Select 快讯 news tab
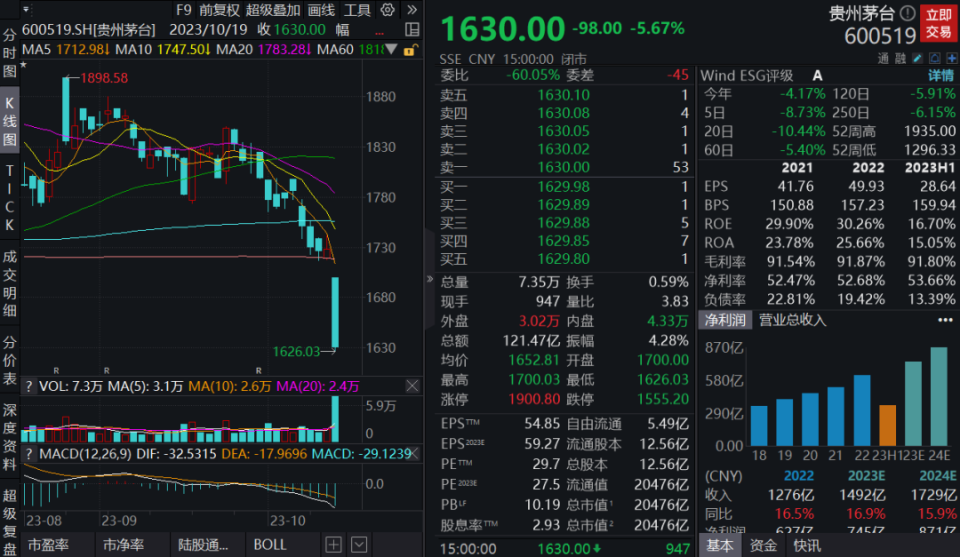Screen dimensions: 960x557 [x=807, y=545]
